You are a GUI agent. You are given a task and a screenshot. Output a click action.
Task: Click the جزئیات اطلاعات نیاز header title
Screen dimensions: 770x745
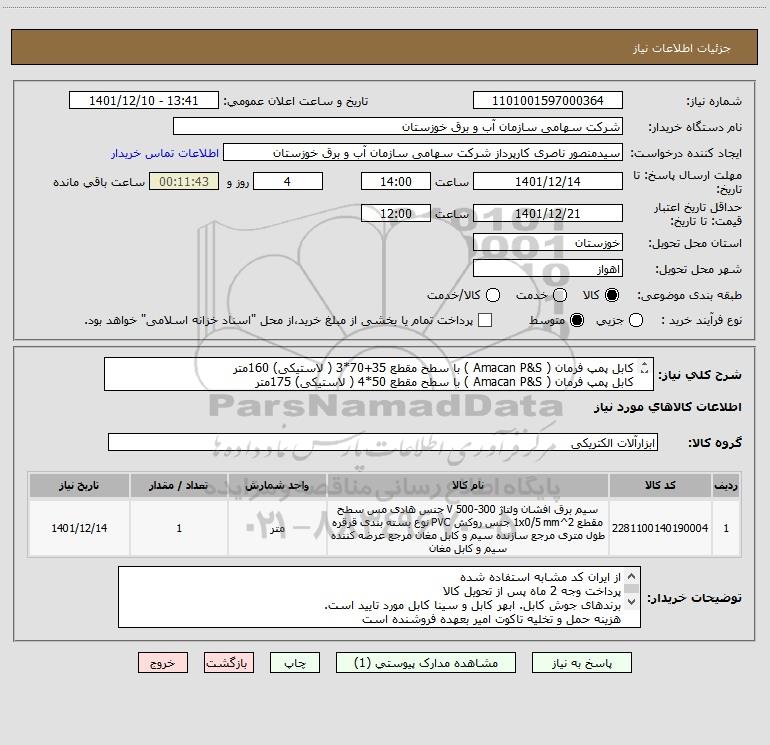click(682, 48)
